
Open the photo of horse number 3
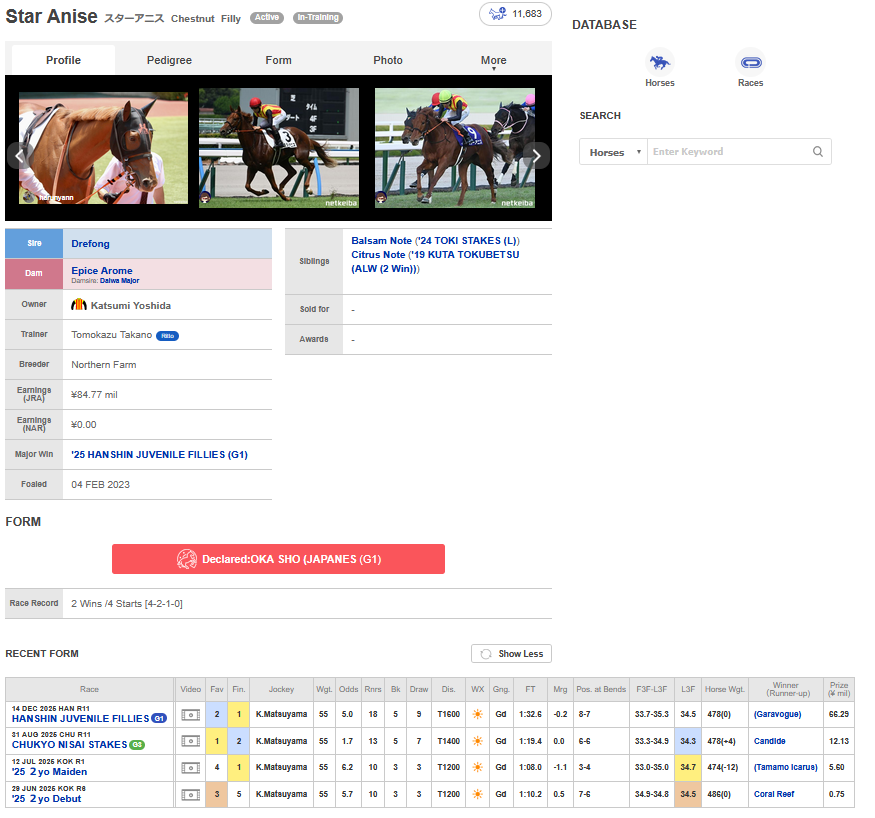278,148
